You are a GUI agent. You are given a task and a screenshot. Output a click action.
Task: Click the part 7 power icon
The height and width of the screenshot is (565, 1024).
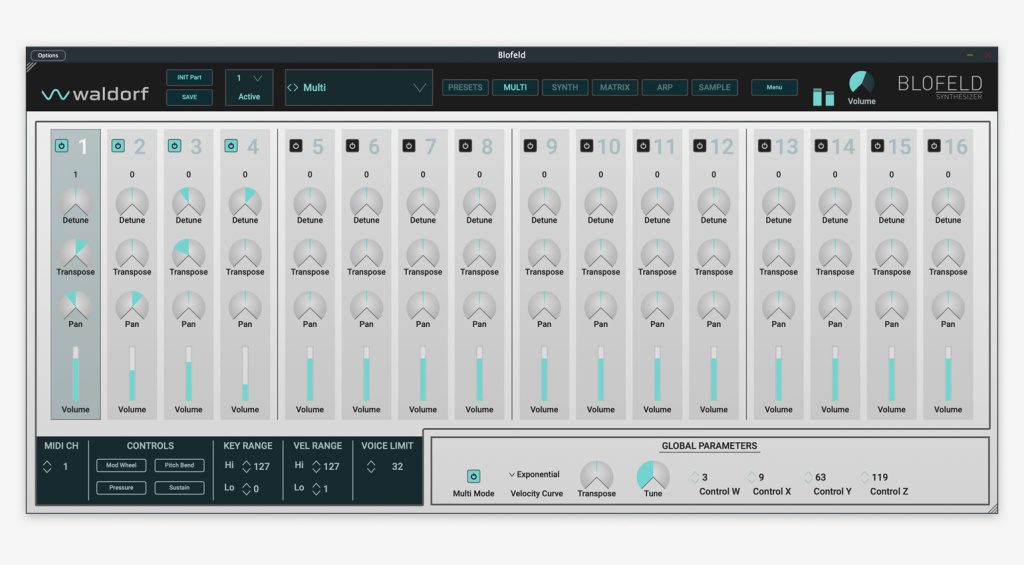click(x=409, y=146)
